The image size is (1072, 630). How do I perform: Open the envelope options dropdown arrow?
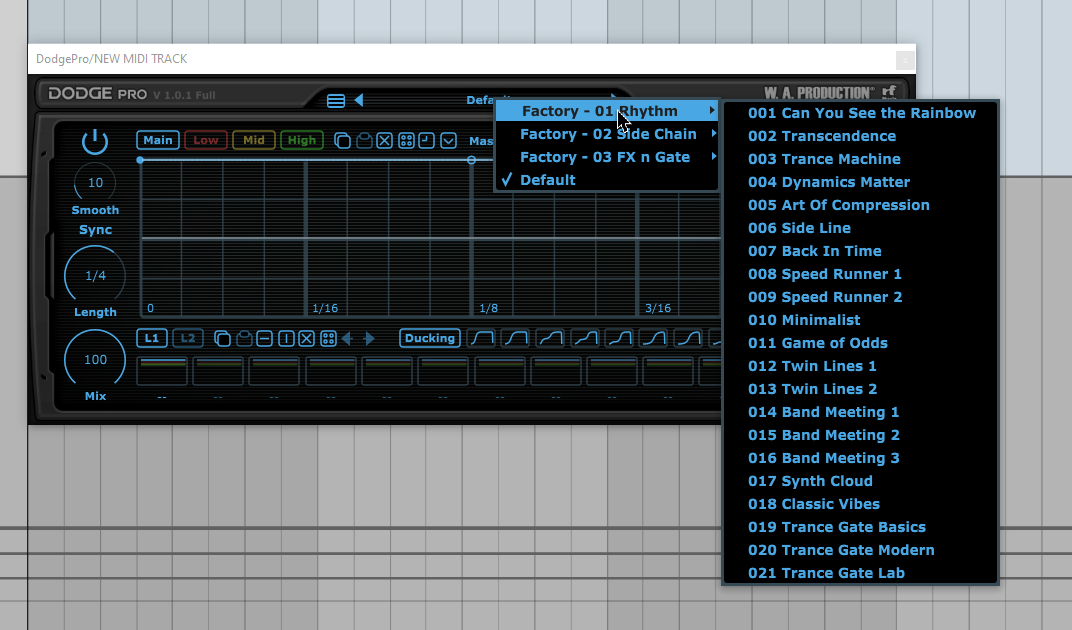pyautogui.click(x=448, y=141)
